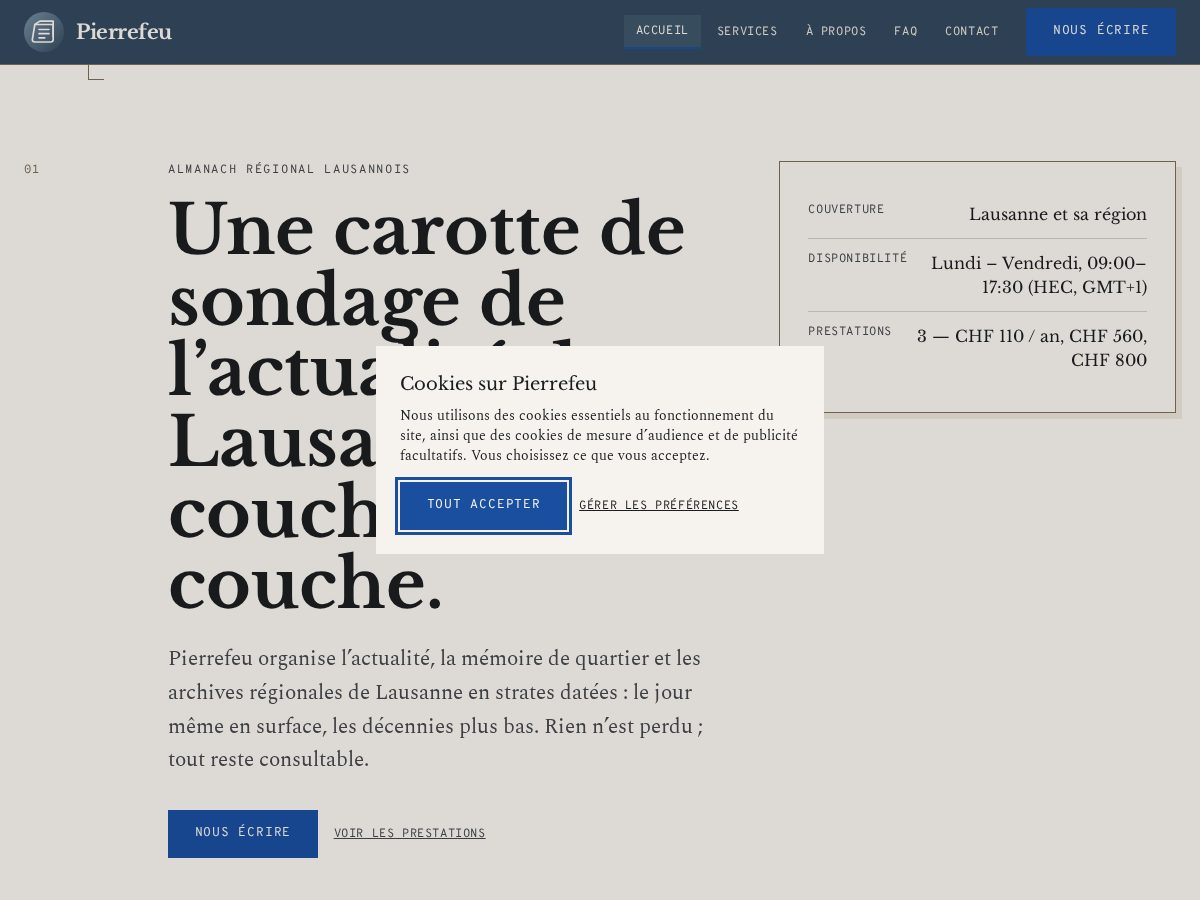Click the Disponibilité label
This screenshot has width=1200, height=900.
tap(857, 258)
